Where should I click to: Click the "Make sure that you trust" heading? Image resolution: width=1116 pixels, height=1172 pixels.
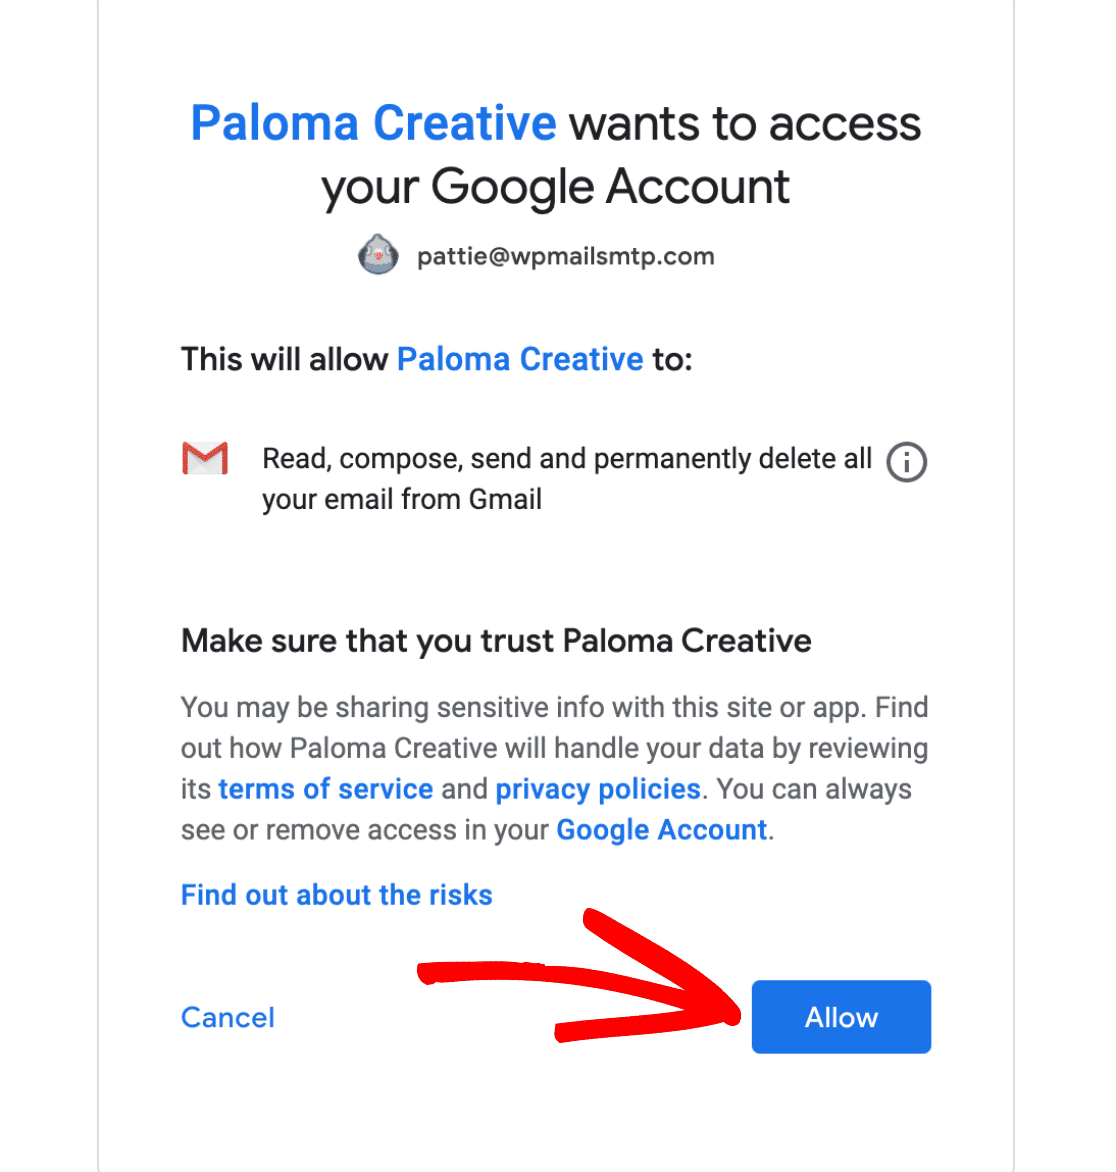coord(496,641)
